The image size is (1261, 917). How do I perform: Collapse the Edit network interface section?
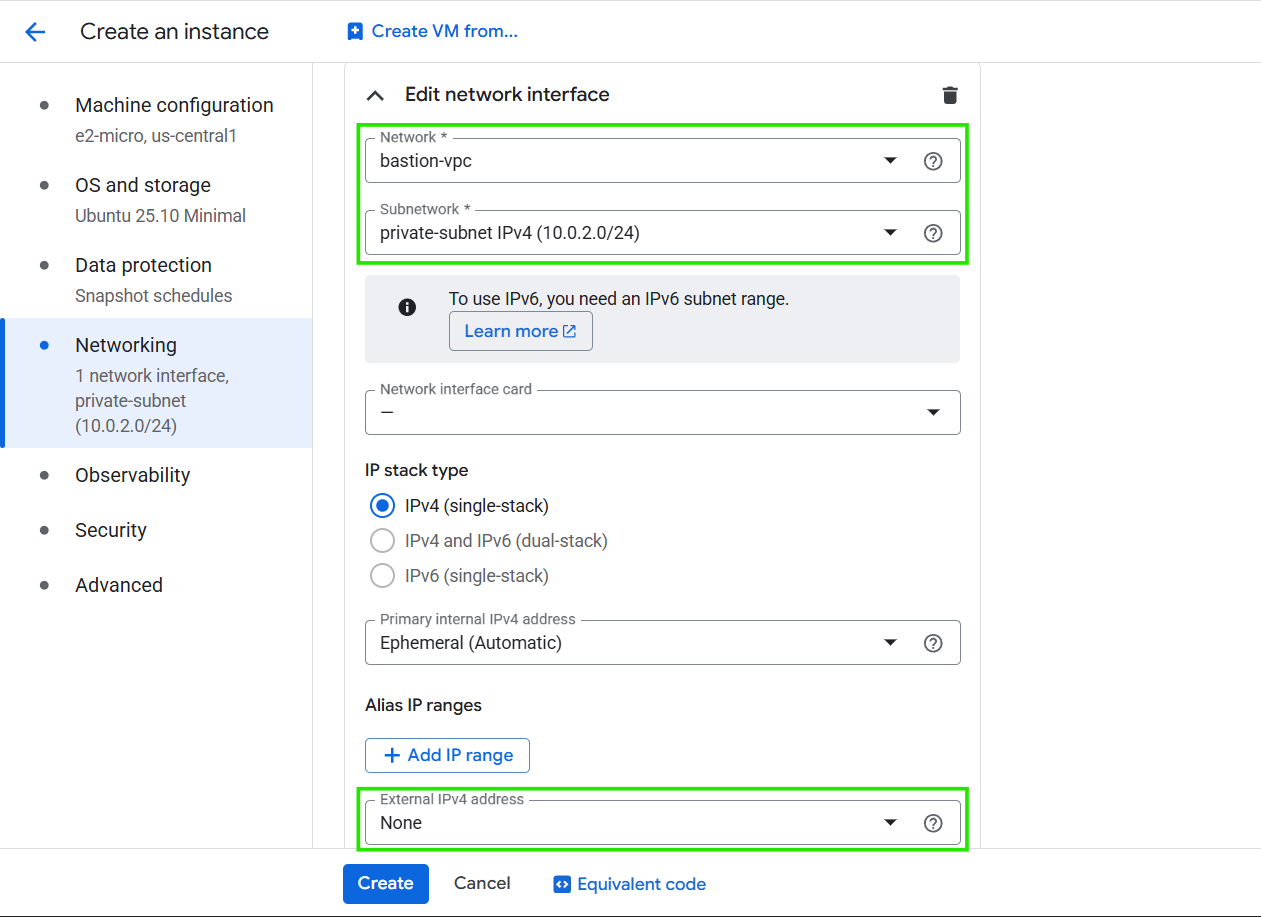tap(375, 95)
